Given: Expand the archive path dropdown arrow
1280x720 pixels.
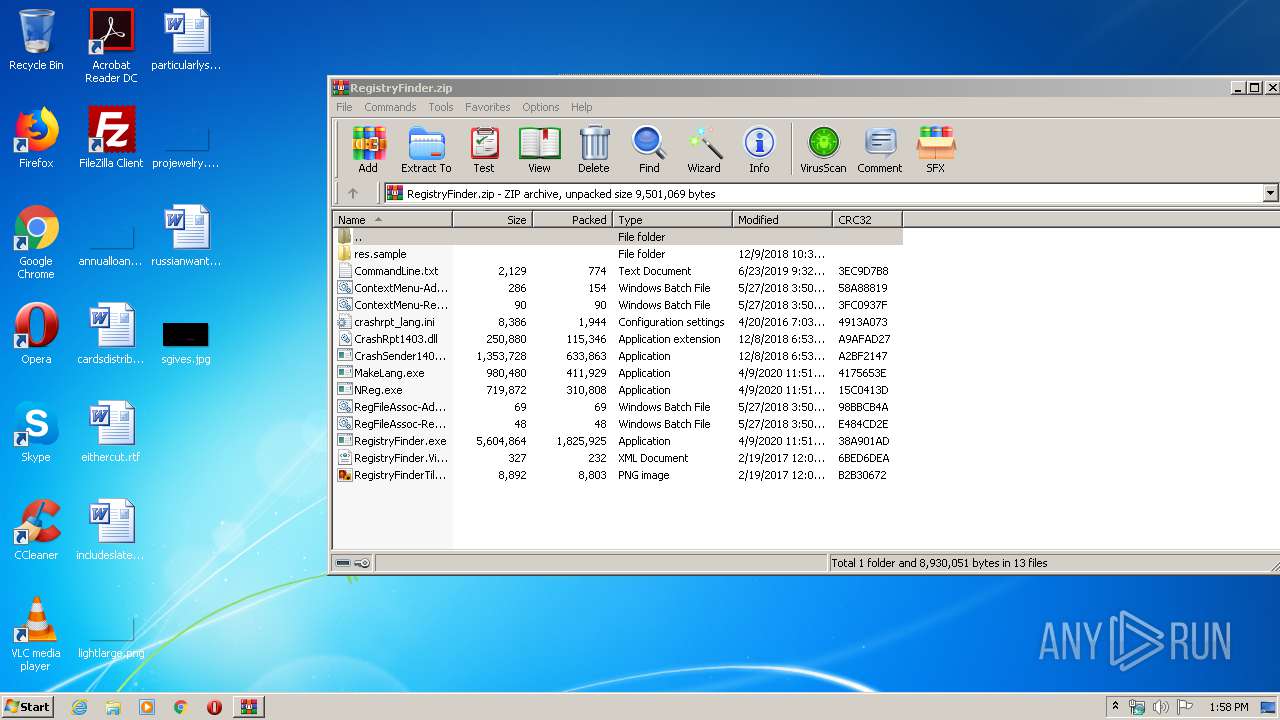Looking at the screenshot, I should pos(1271,194).
